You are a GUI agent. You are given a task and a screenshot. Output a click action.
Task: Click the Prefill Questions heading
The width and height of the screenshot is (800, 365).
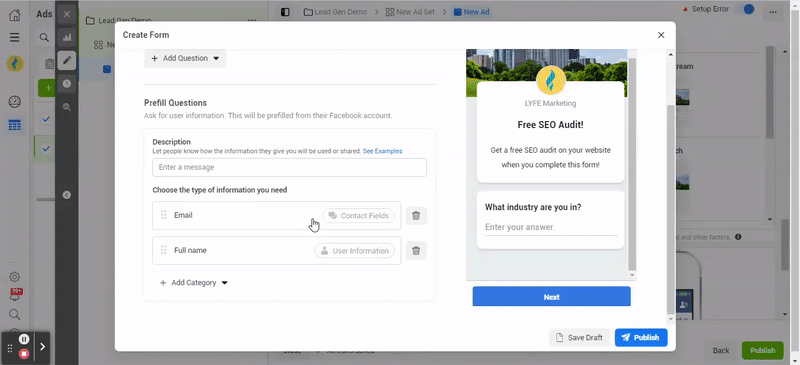(176, 103)
